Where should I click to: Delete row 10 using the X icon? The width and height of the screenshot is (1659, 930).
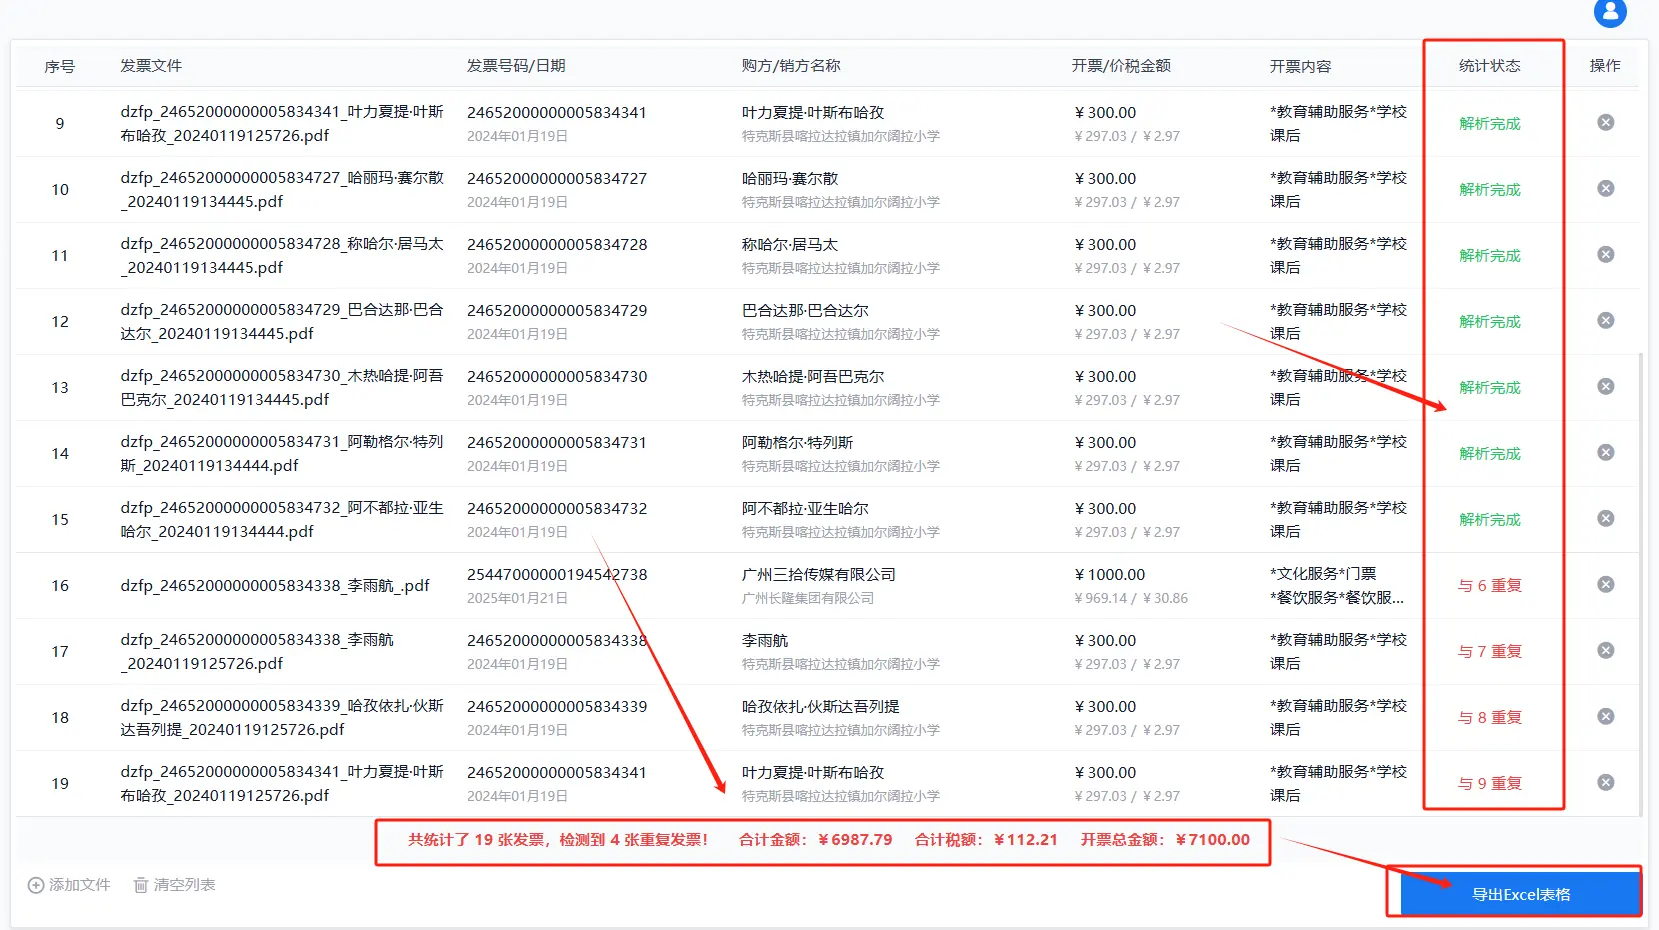pyautogui.click(x=1605, y=189)
